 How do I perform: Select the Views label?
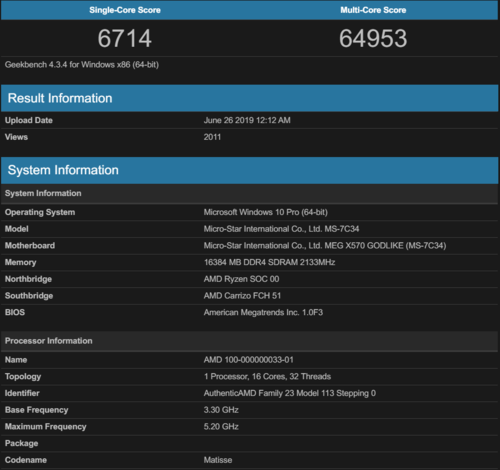coord(16,137)
